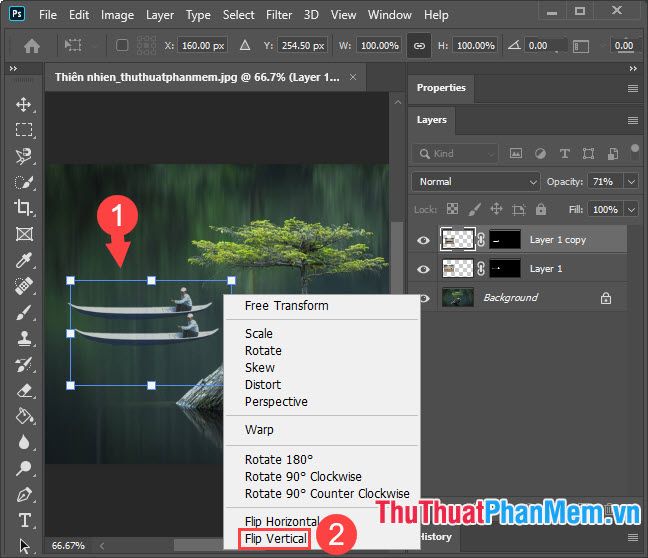The height and width of the screenshot is (558, 648).
Task: Toggle lock position icon
Action: point(496,209)
